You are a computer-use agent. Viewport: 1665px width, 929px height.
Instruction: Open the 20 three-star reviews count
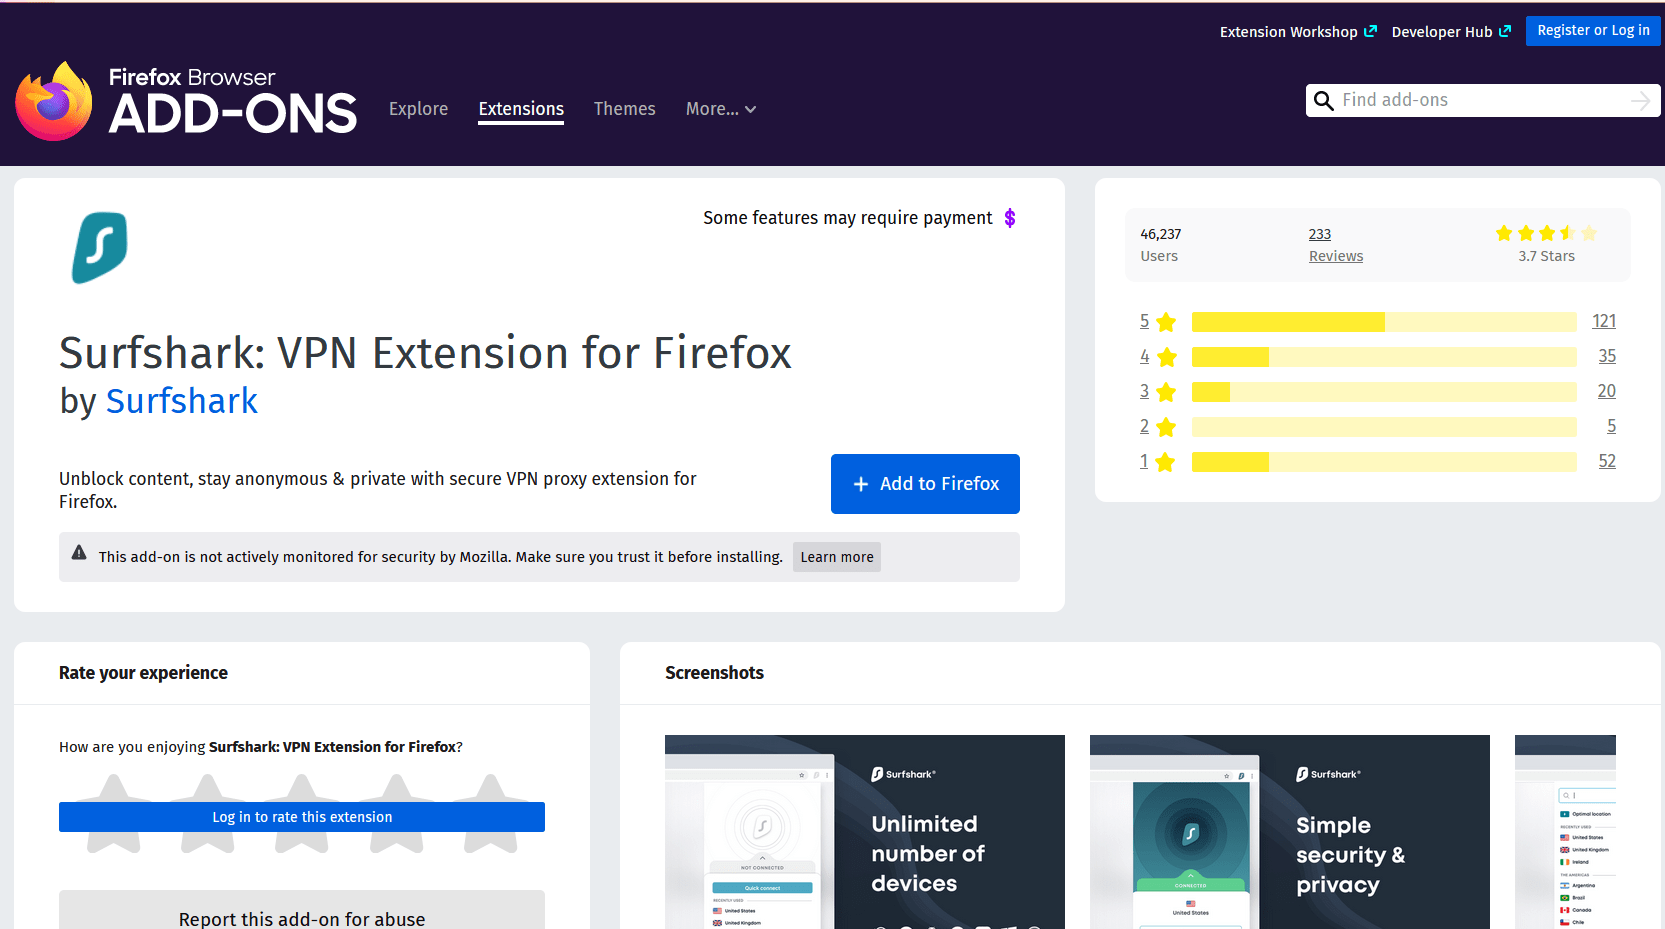pos(1606,391)
